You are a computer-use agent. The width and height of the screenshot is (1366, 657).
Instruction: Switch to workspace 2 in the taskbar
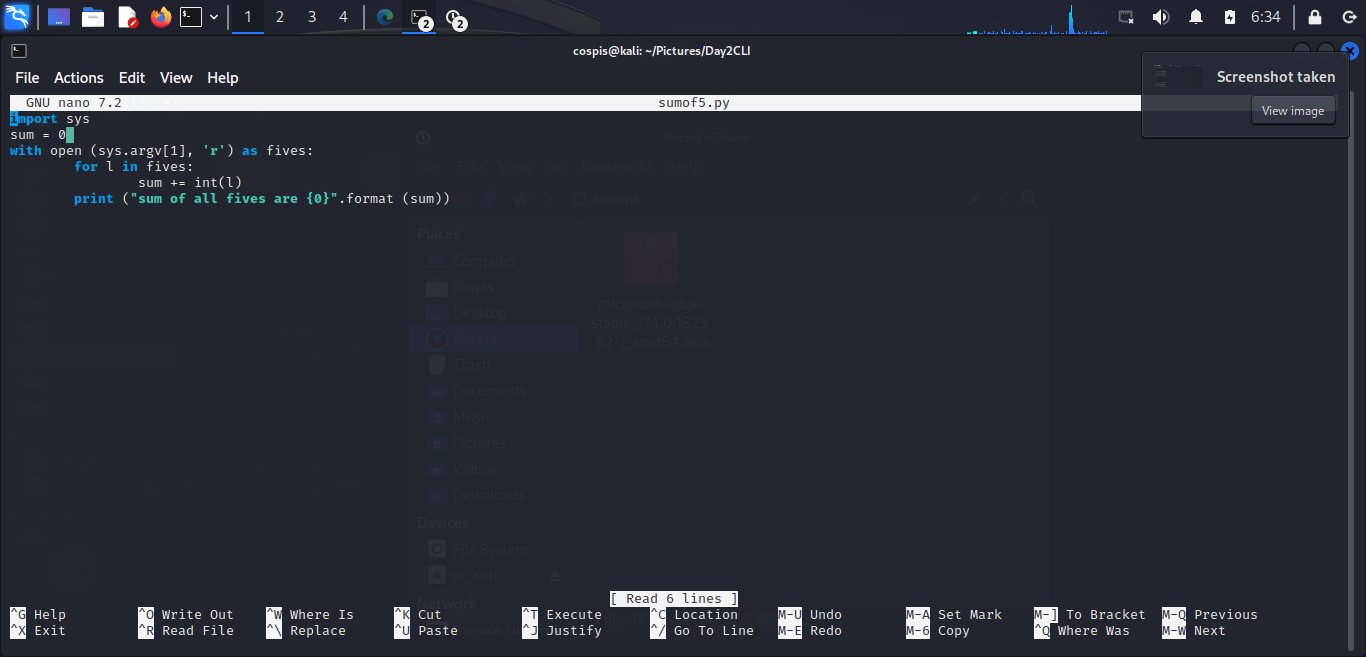click(x=279, y=16)
